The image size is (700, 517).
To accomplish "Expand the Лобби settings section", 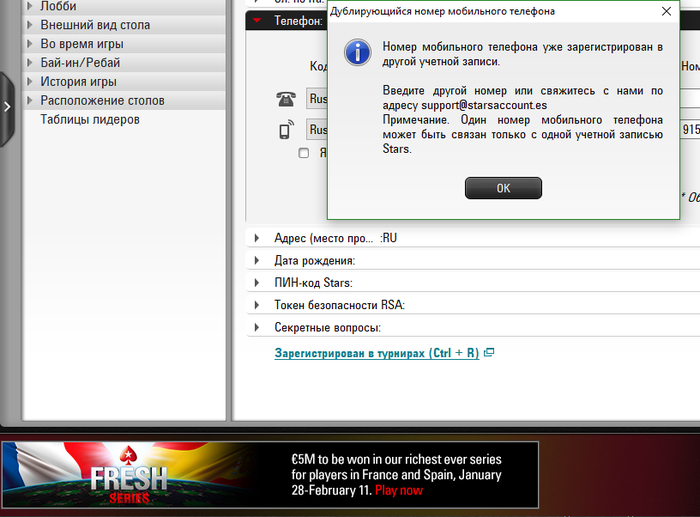I will tap(124, 6).
